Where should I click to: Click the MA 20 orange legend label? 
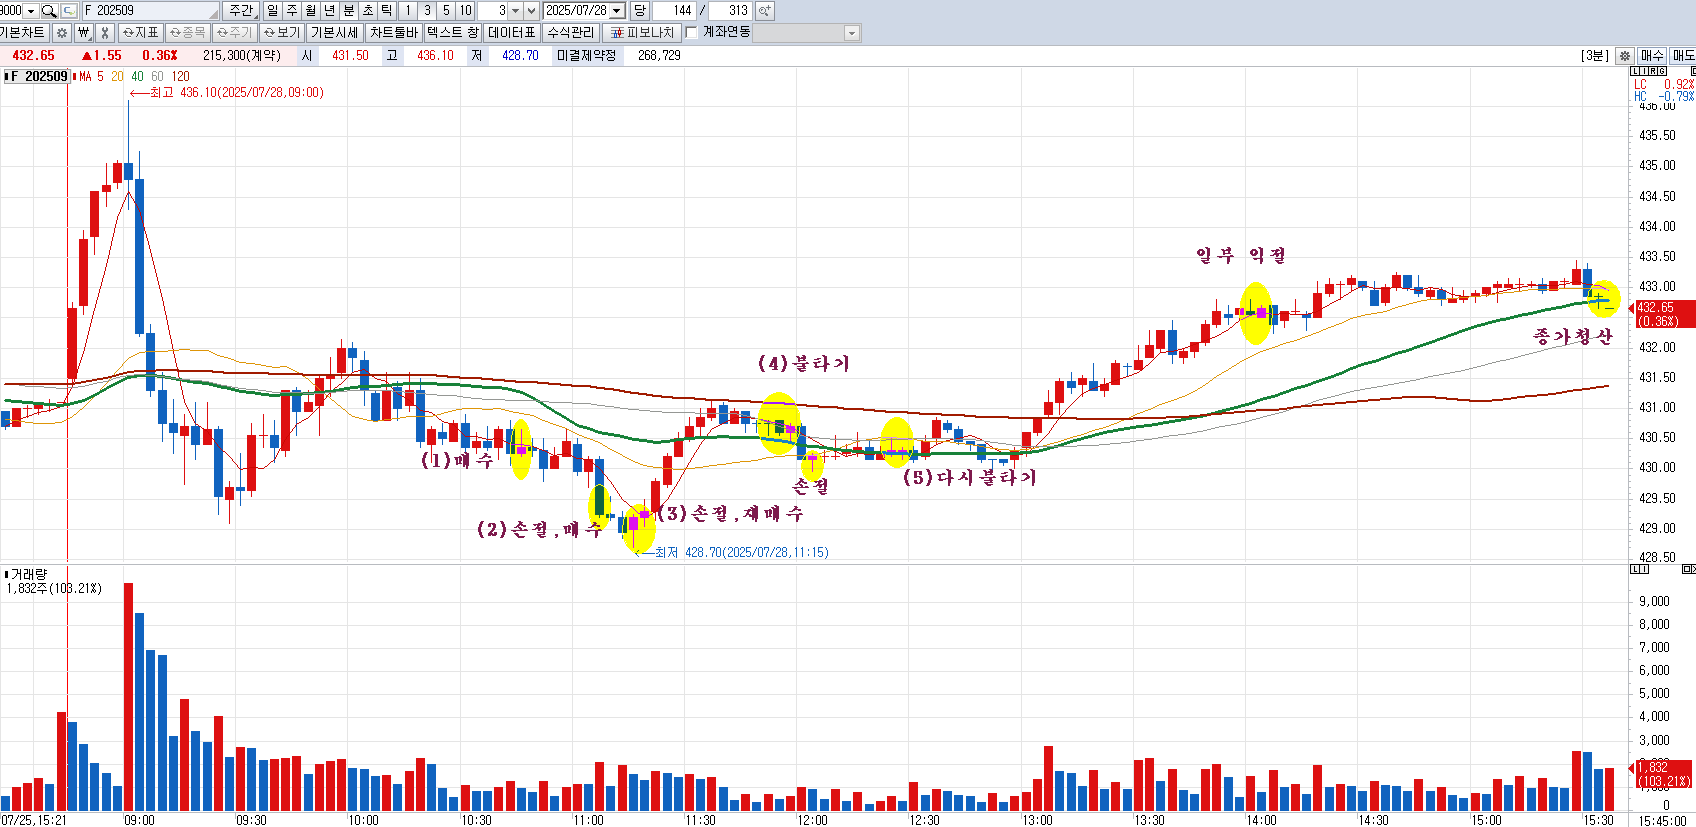[x=117, y=76]
